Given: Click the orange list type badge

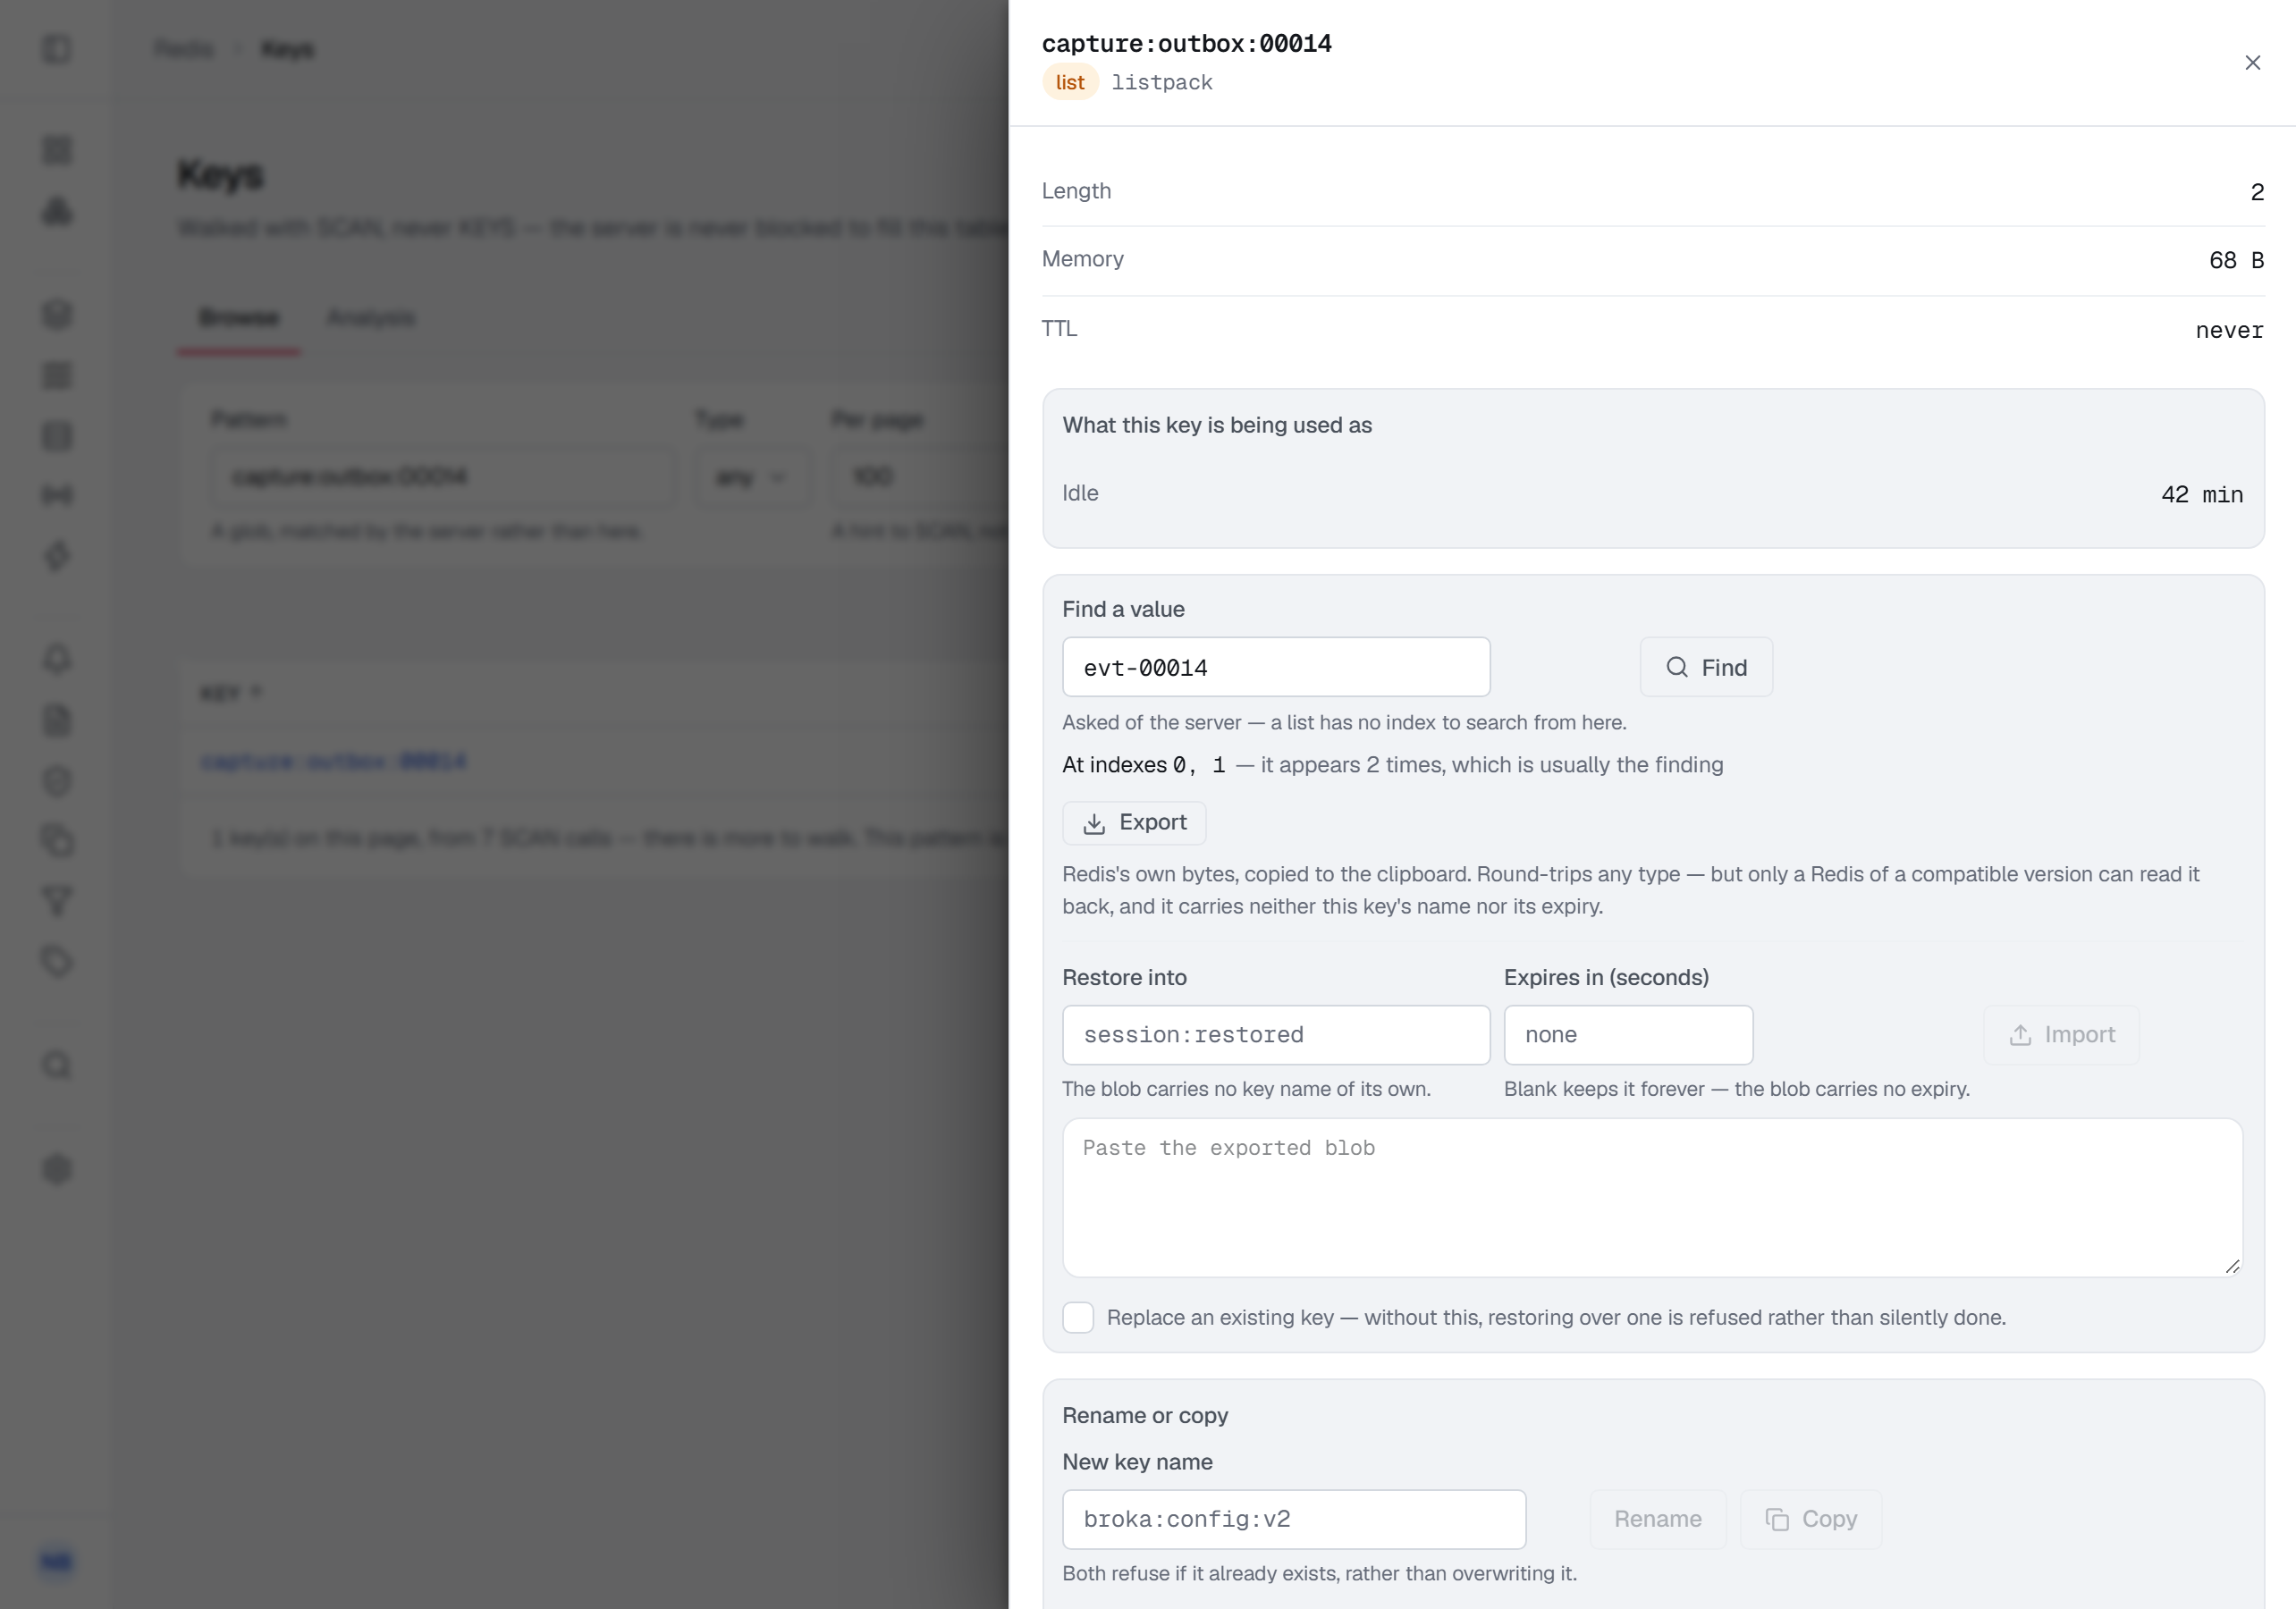Looking at the screenshot, I should coord(1070,82).
